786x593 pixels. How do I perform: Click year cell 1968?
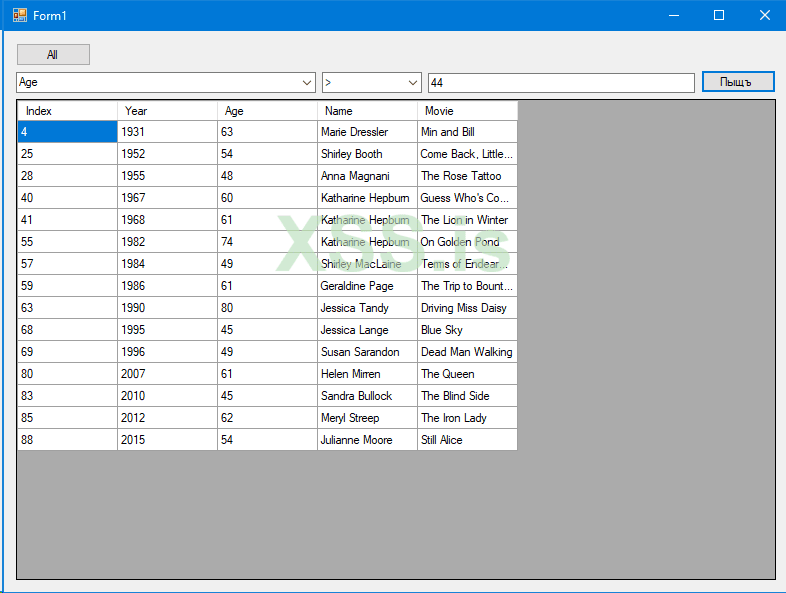tap(167, 220)
